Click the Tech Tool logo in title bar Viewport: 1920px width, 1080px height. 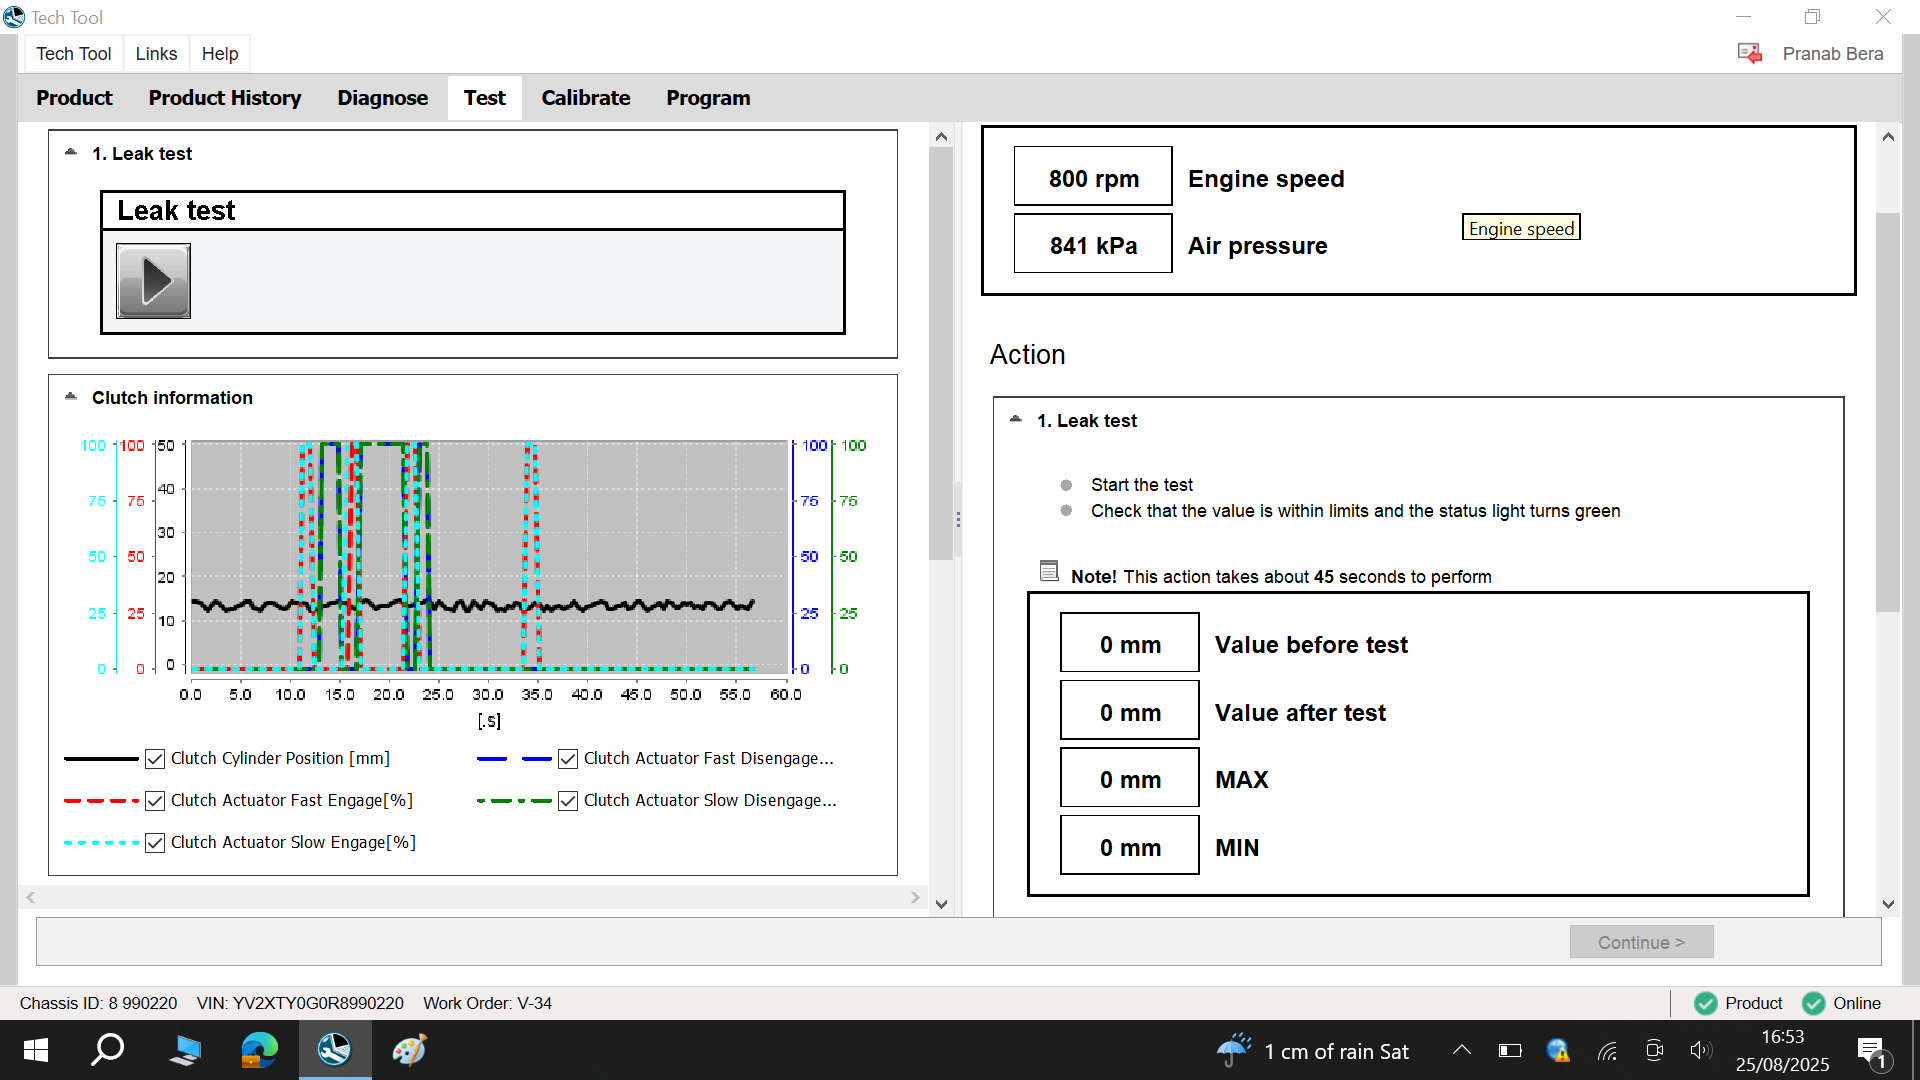pos(14,17)
